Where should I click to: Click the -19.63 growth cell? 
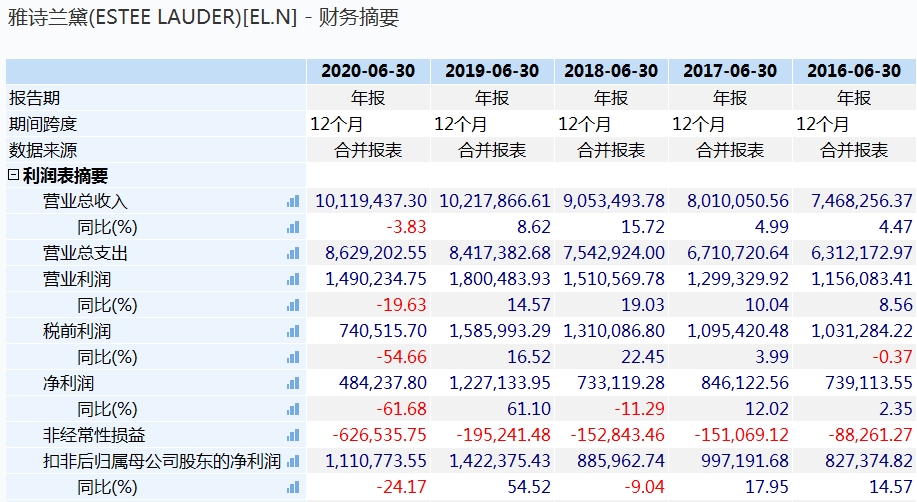tap(401, 305)
